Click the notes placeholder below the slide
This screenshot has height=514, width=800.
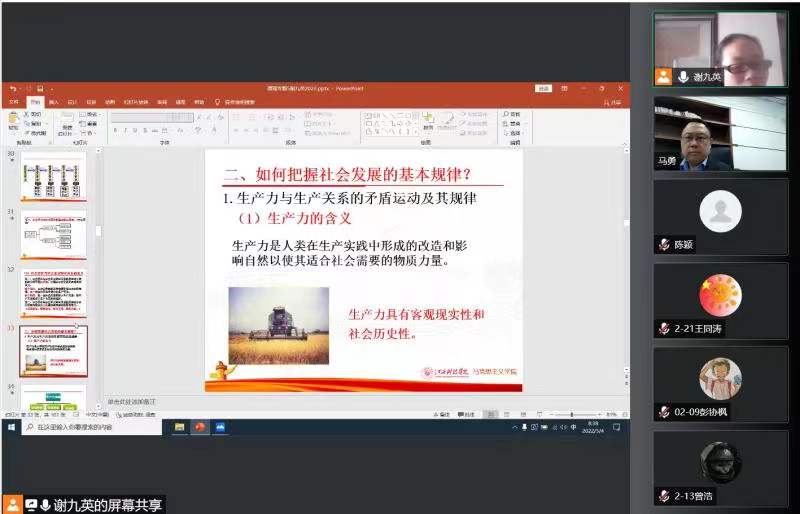[x=360, y=402]
